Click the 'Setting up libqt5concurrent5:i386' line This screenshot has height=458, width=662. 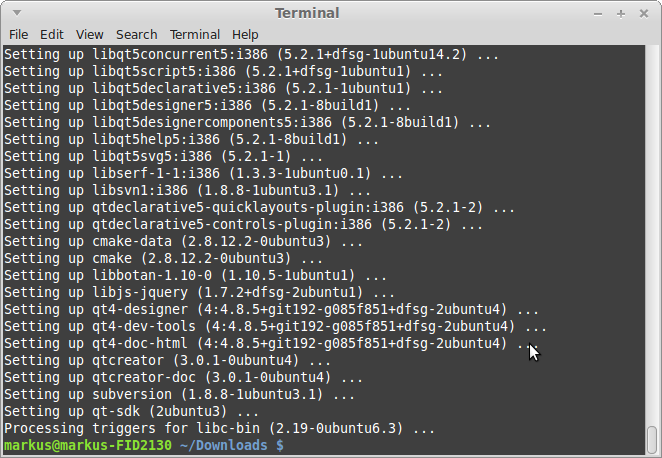[x=250, y=53]
